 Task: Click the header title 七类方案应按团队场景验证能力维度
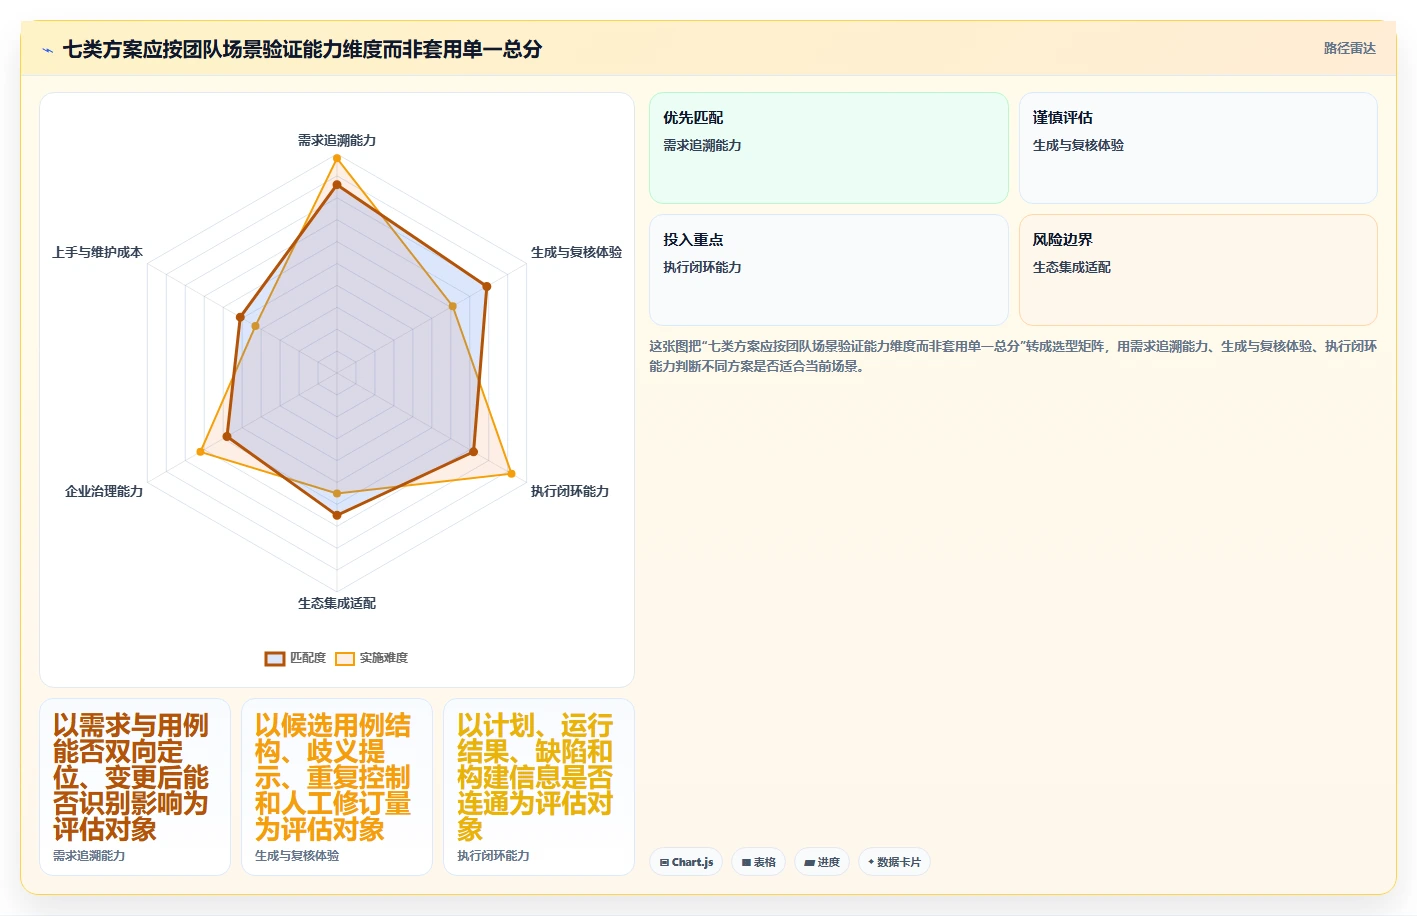pos(302,49)
